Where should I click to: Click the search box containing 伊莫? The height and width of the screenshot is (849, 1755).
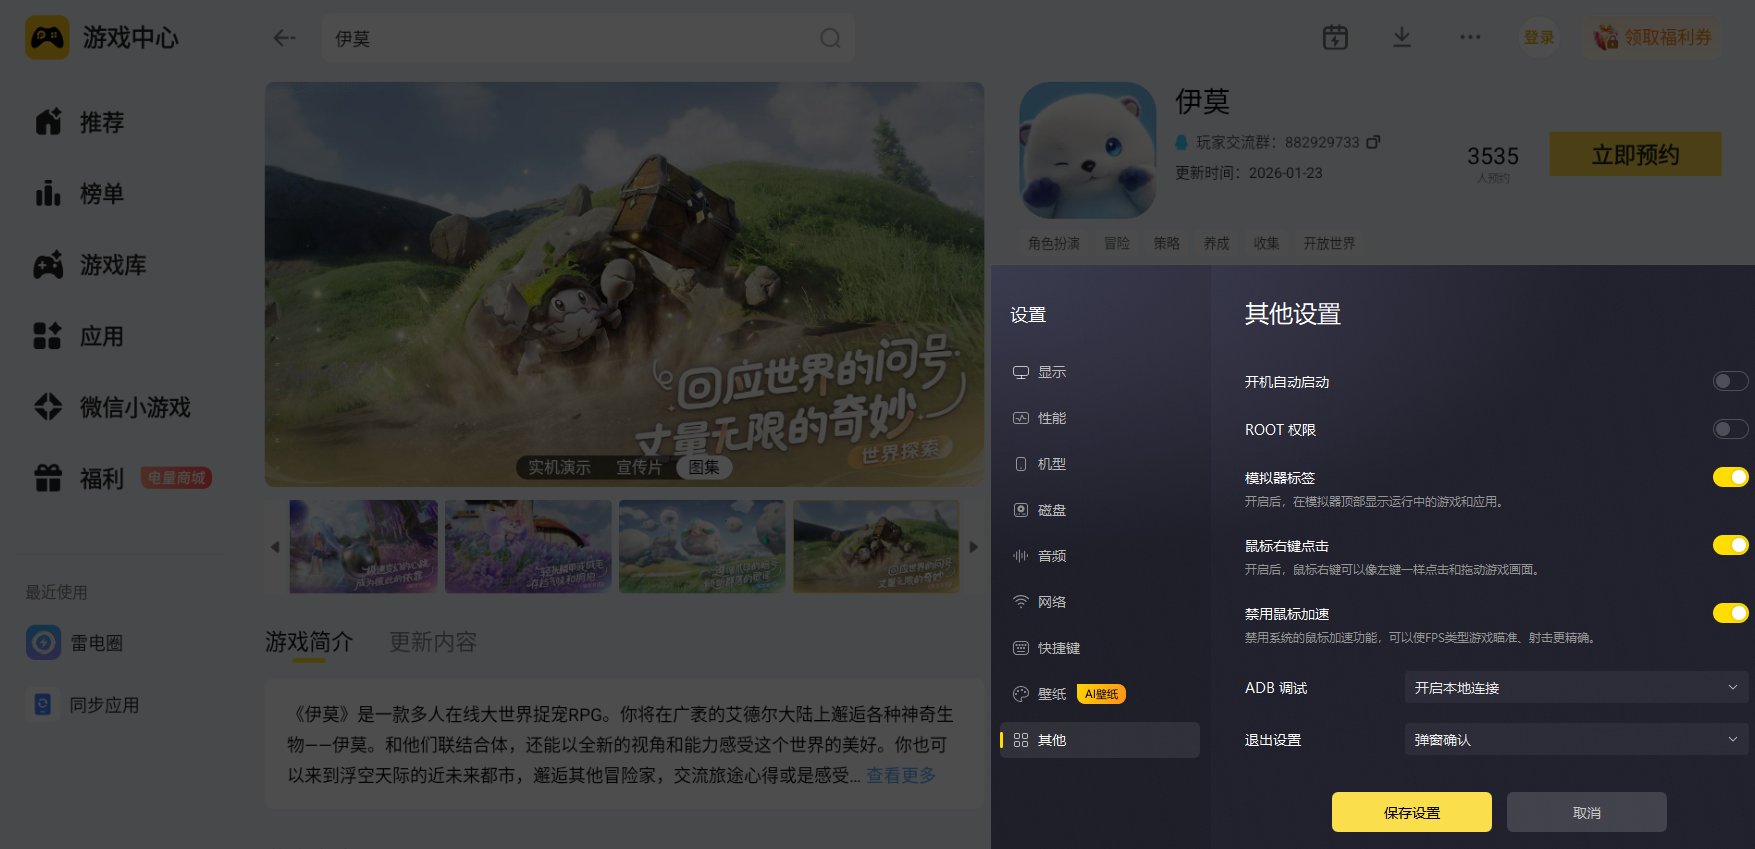[x=588, y=38]
